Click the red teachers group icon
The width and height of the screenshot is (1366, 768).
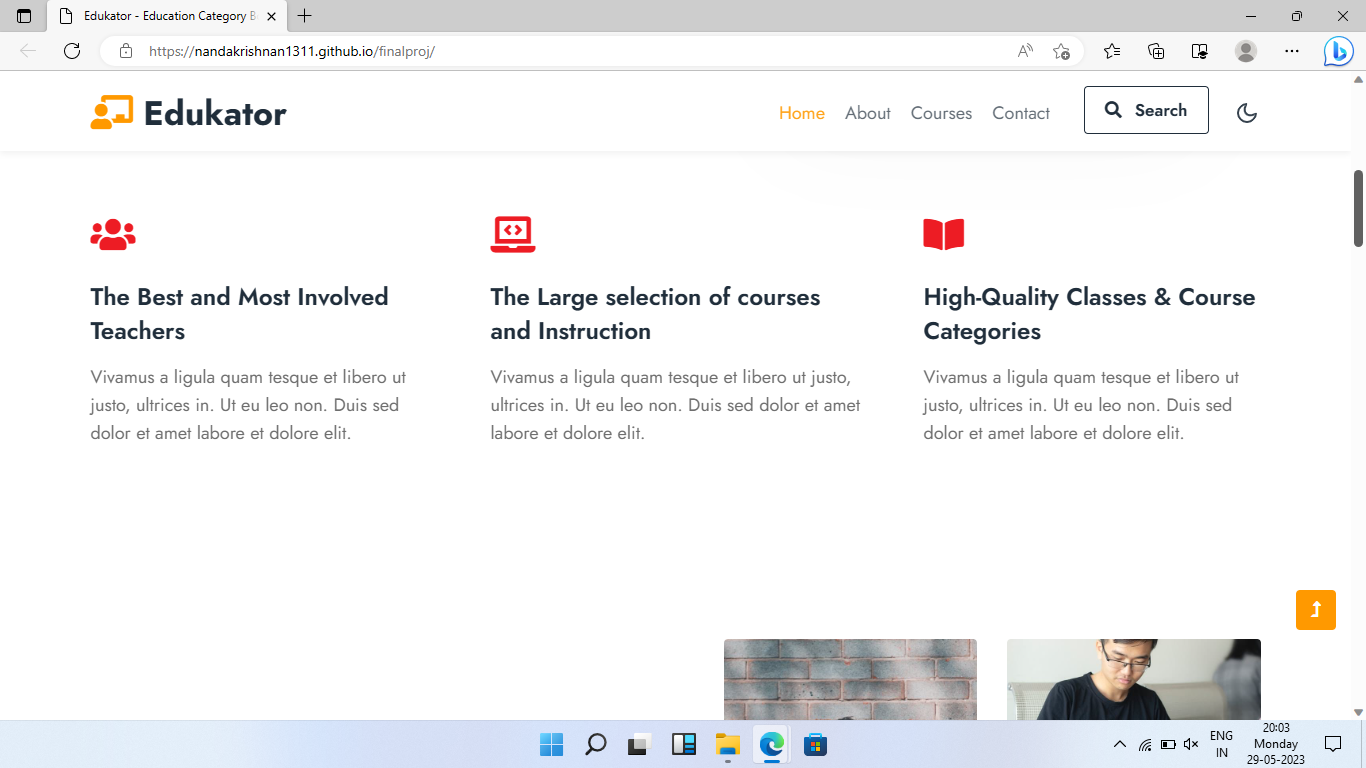(x=113, y=233)
